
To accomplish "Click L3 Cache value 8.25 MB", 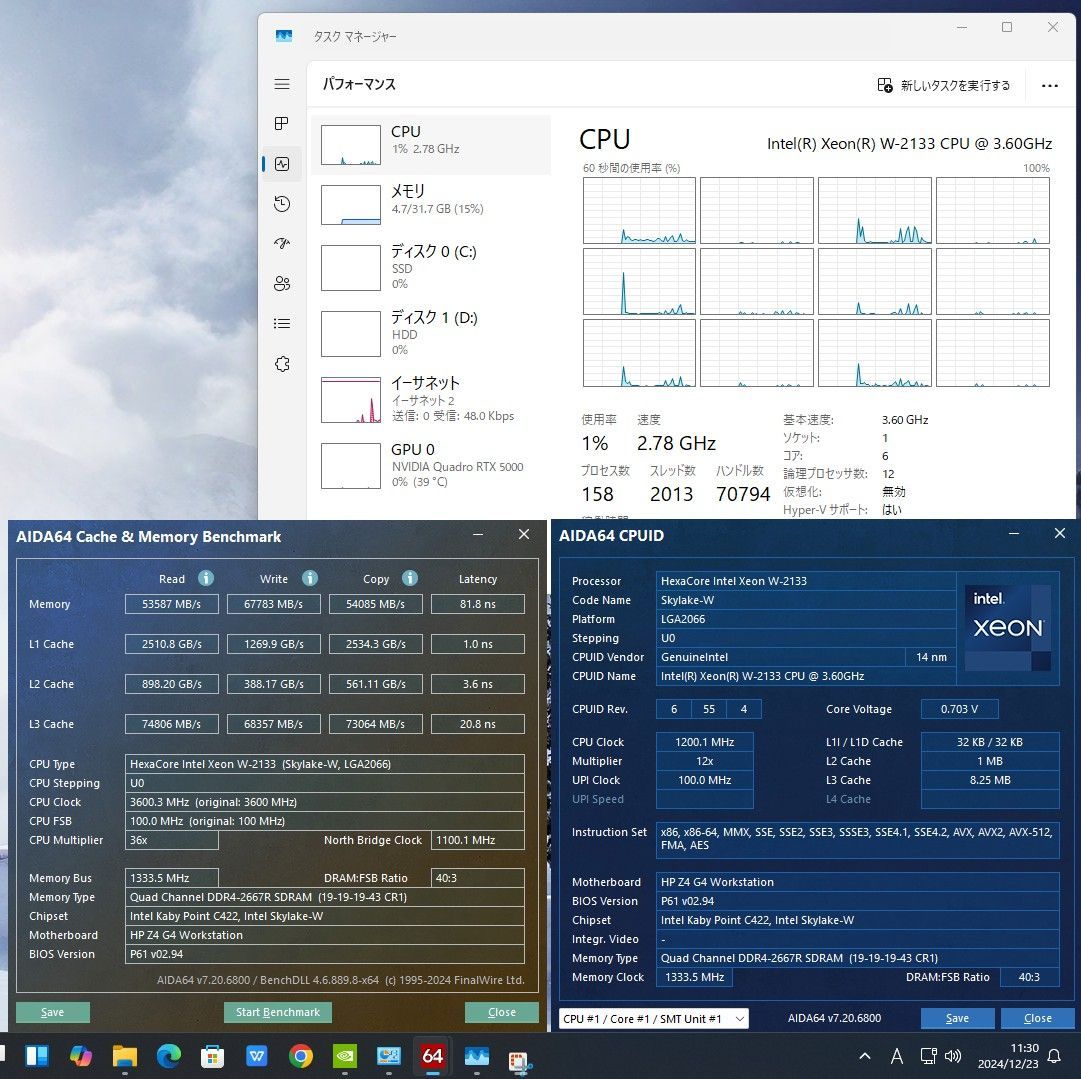I will click(990, 780).
